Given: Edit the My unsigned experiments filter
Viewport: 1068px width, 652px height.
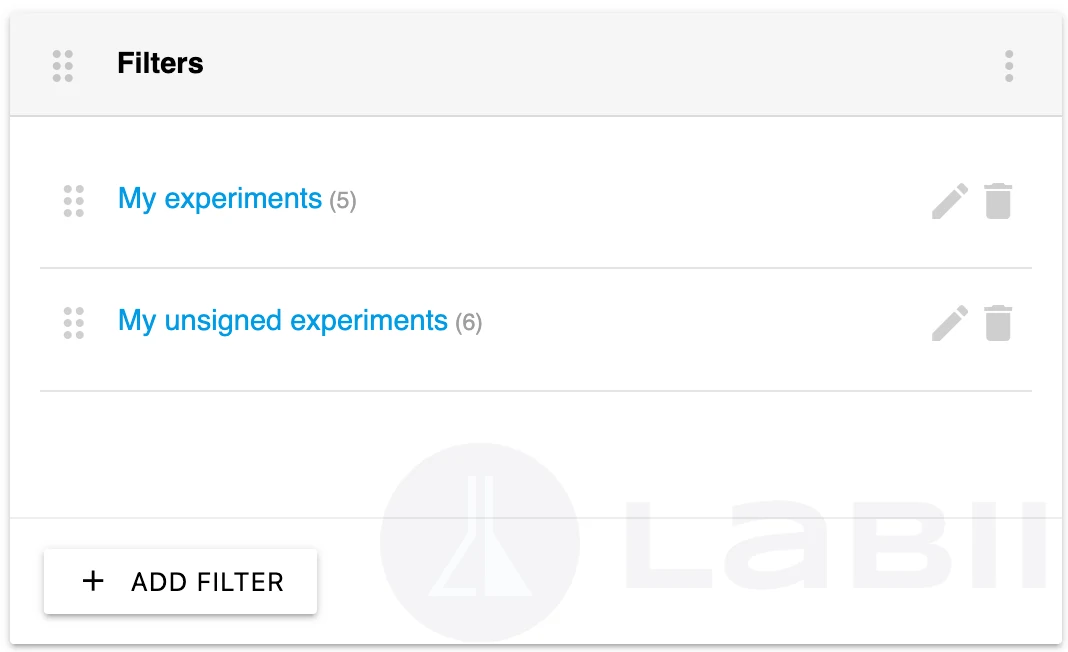Looking at the screenshot, I should pos(949,323).
